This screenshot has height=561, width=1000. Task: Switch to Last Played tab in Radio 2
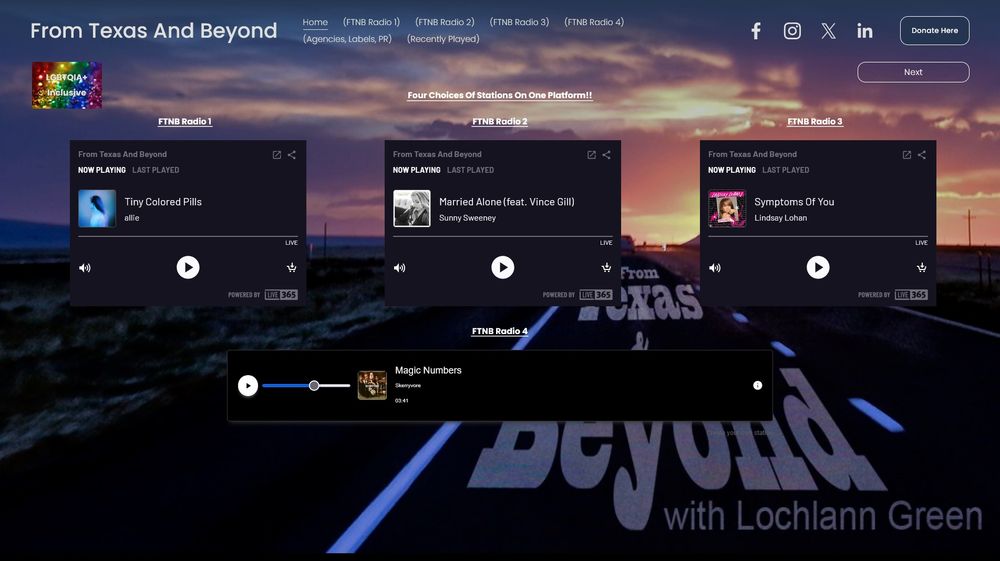pyautogui.click(x=471, y=170)
